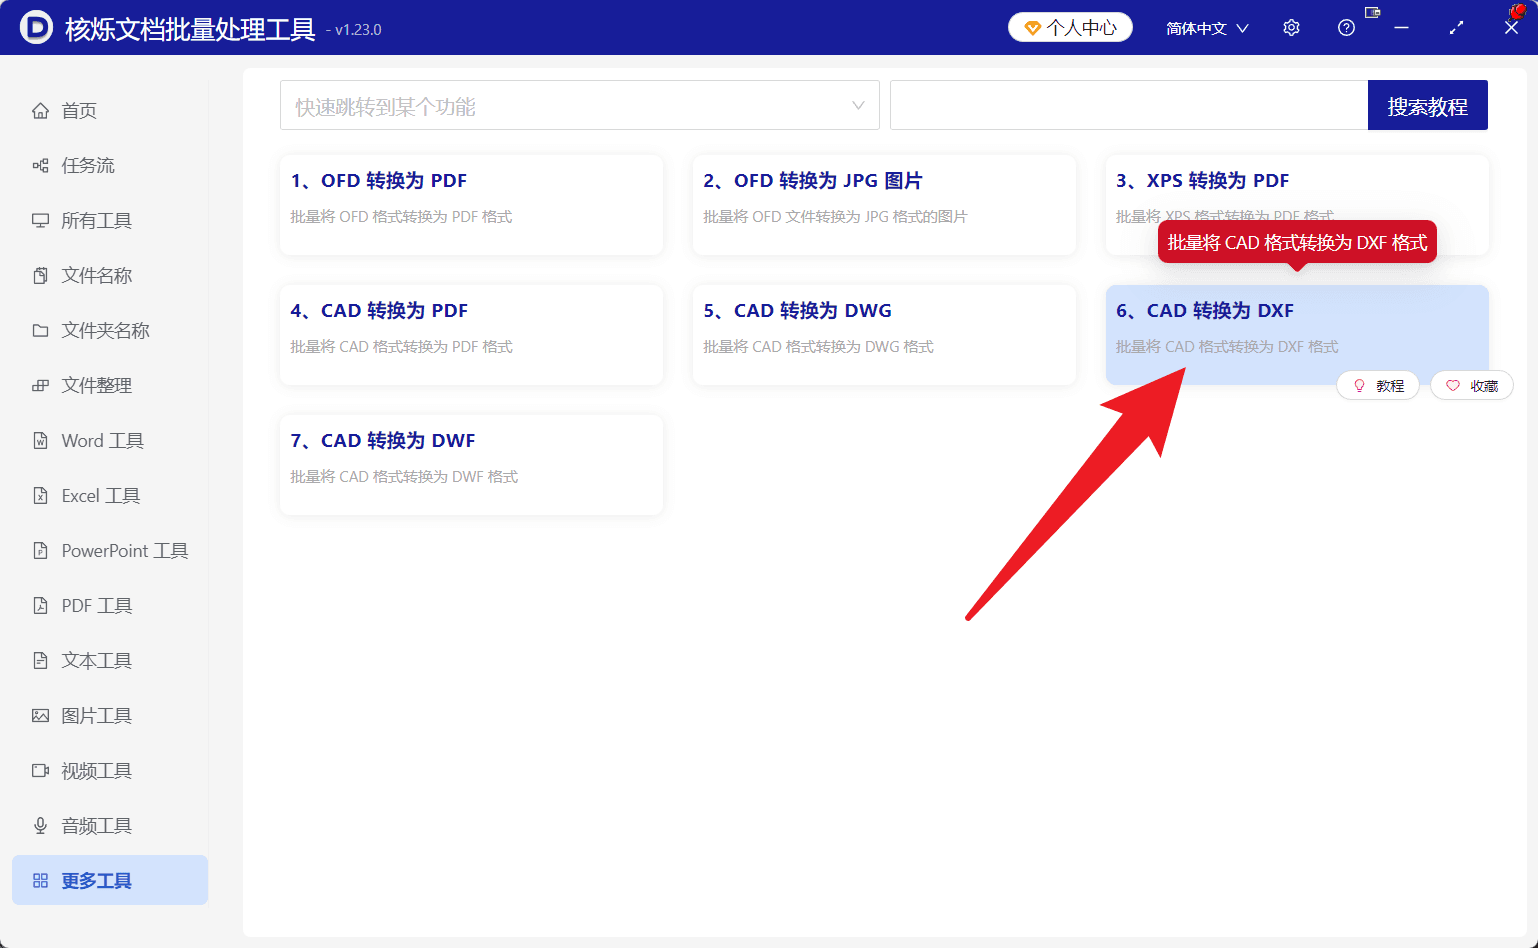
Task: Open the CAD 转换为 DXF card
Action: tap(1297, 335)
